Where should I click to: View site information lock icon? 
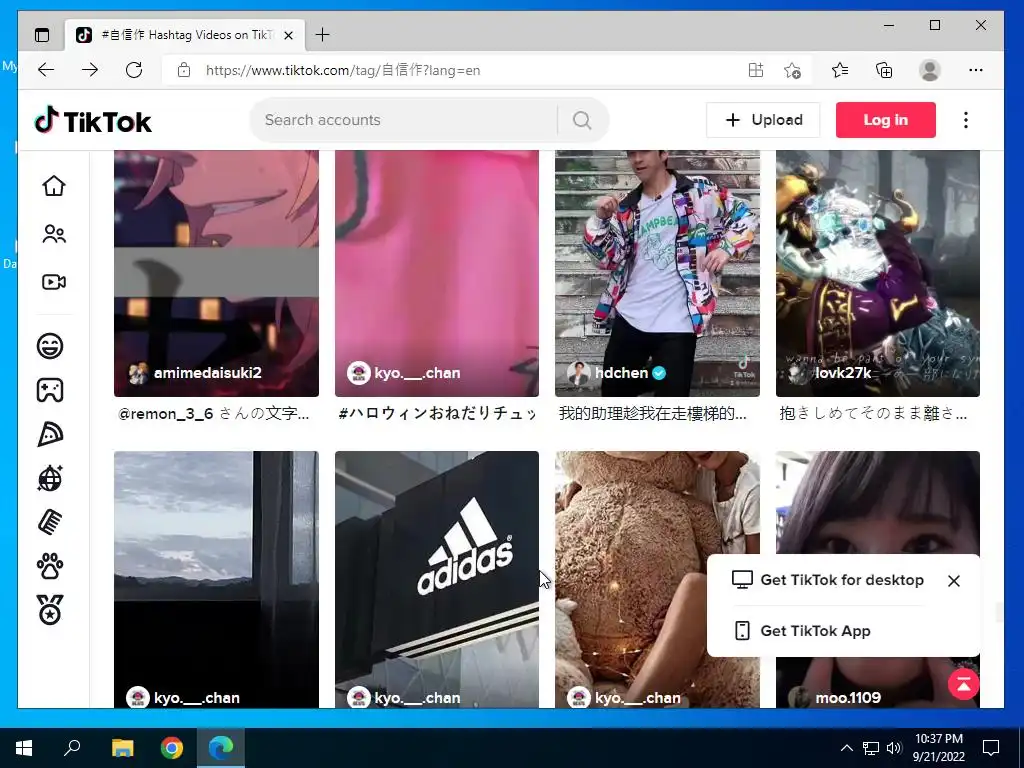[x=184, y=70]
